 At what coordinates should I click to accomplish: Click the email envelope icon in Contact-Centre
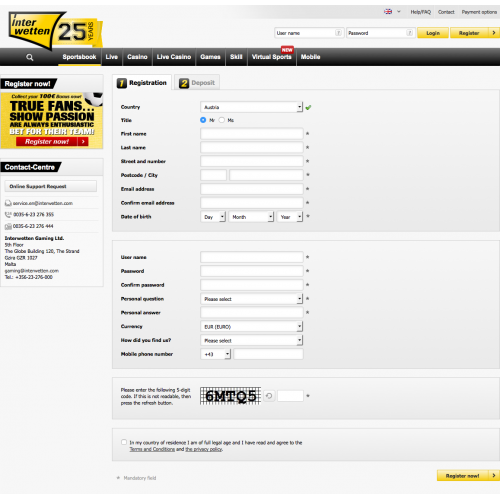coord(8,203)
